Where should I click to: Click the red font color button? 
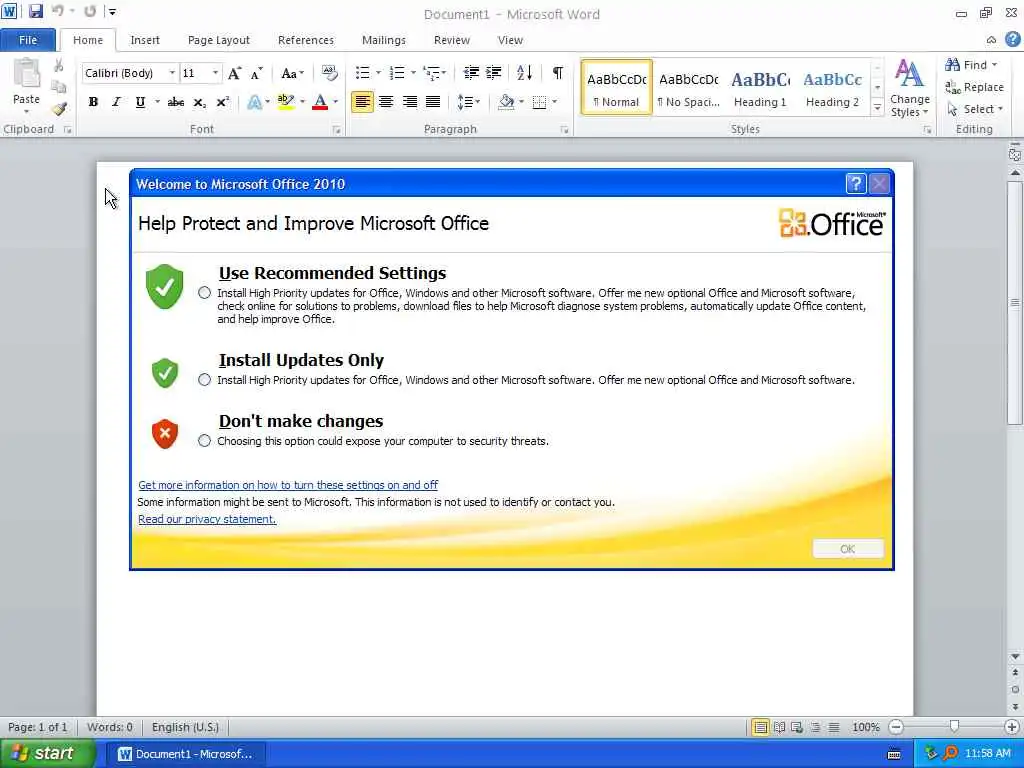click(x=320, y=102)
